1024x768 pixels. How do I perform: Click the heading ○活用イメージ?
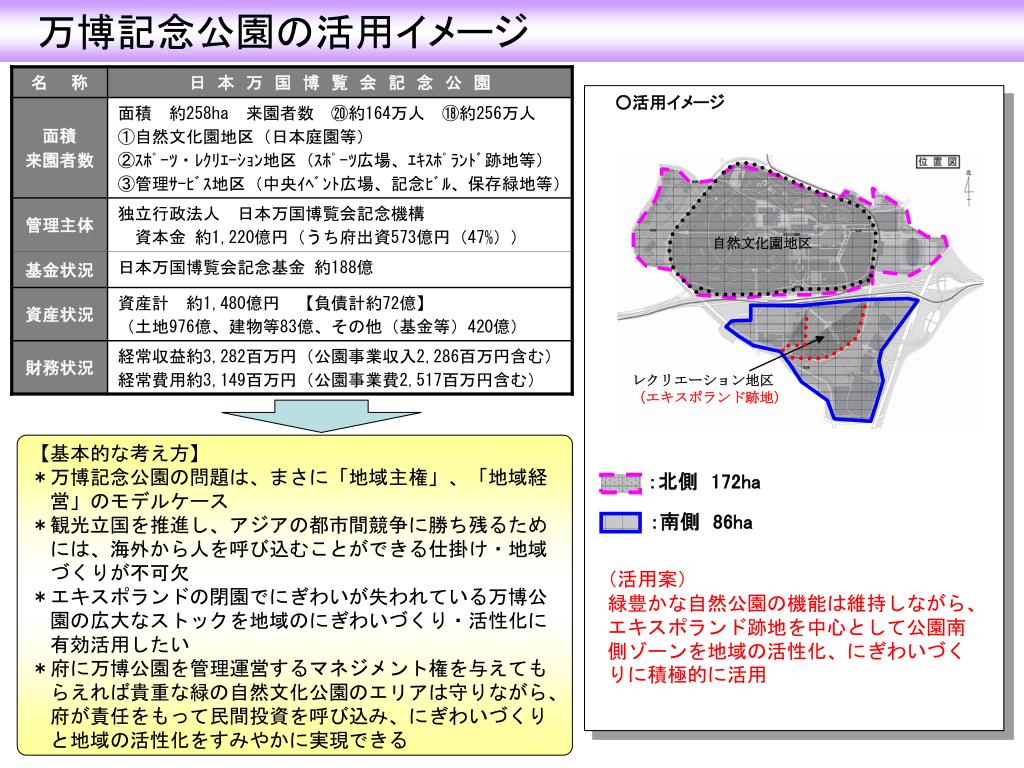coord(671,103)
